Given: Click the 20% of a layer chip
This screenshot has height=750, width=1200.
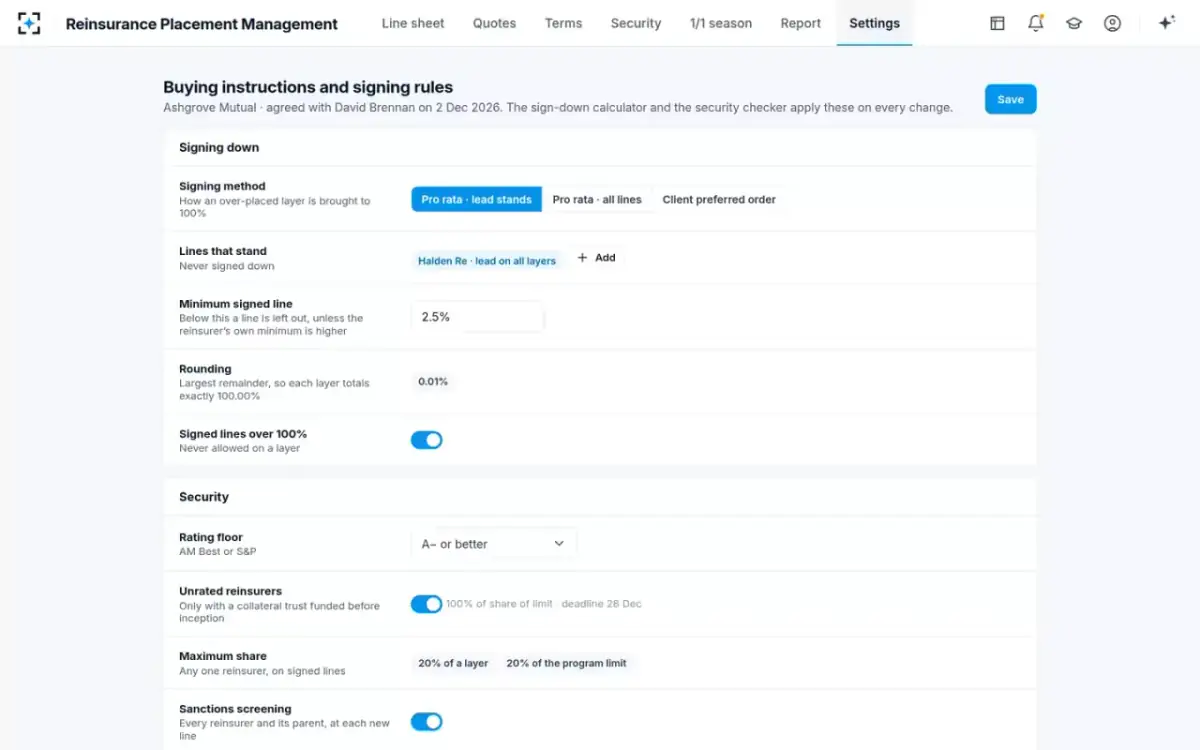Looking at the screenshot, I should click(453, 663).
